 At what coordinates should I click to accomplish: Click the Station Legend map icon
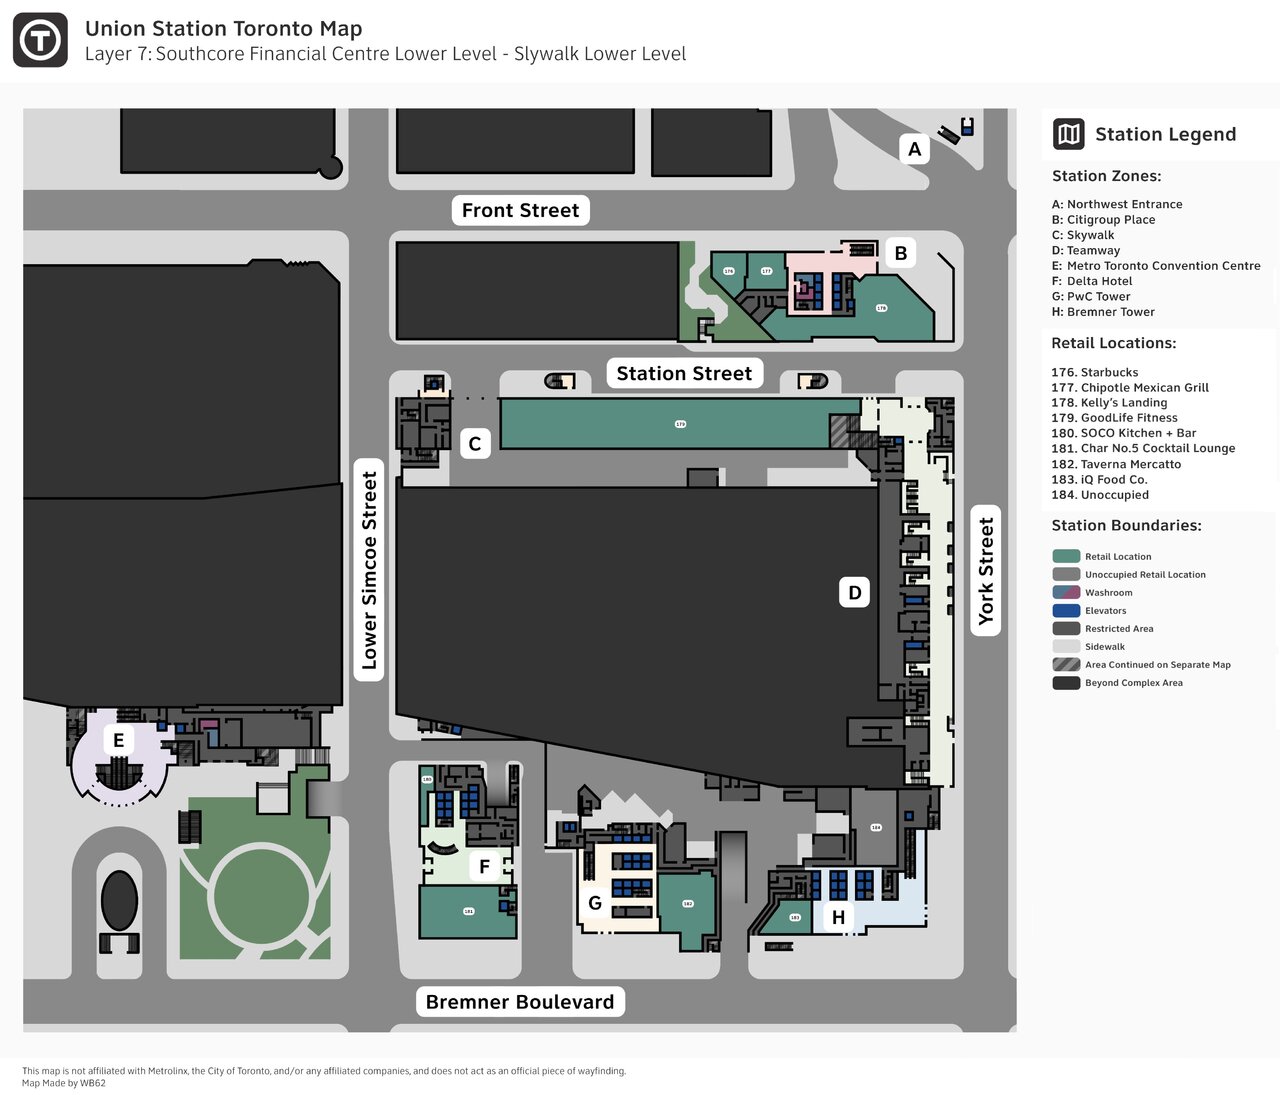click(1069, 134)
